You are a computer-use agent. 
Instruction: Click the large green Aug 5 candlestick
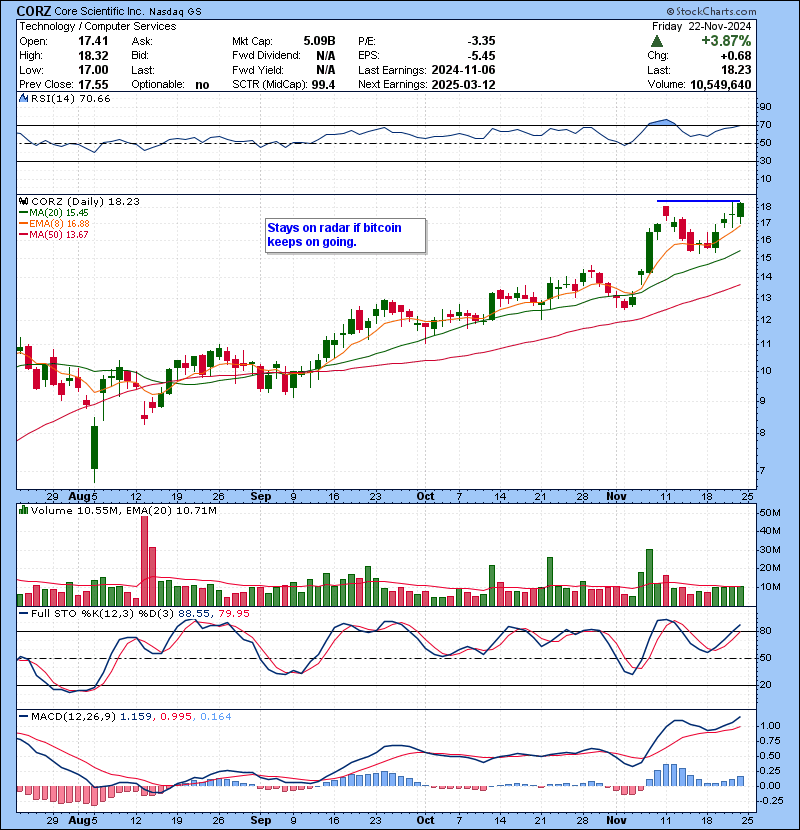[x=95, y=447]
